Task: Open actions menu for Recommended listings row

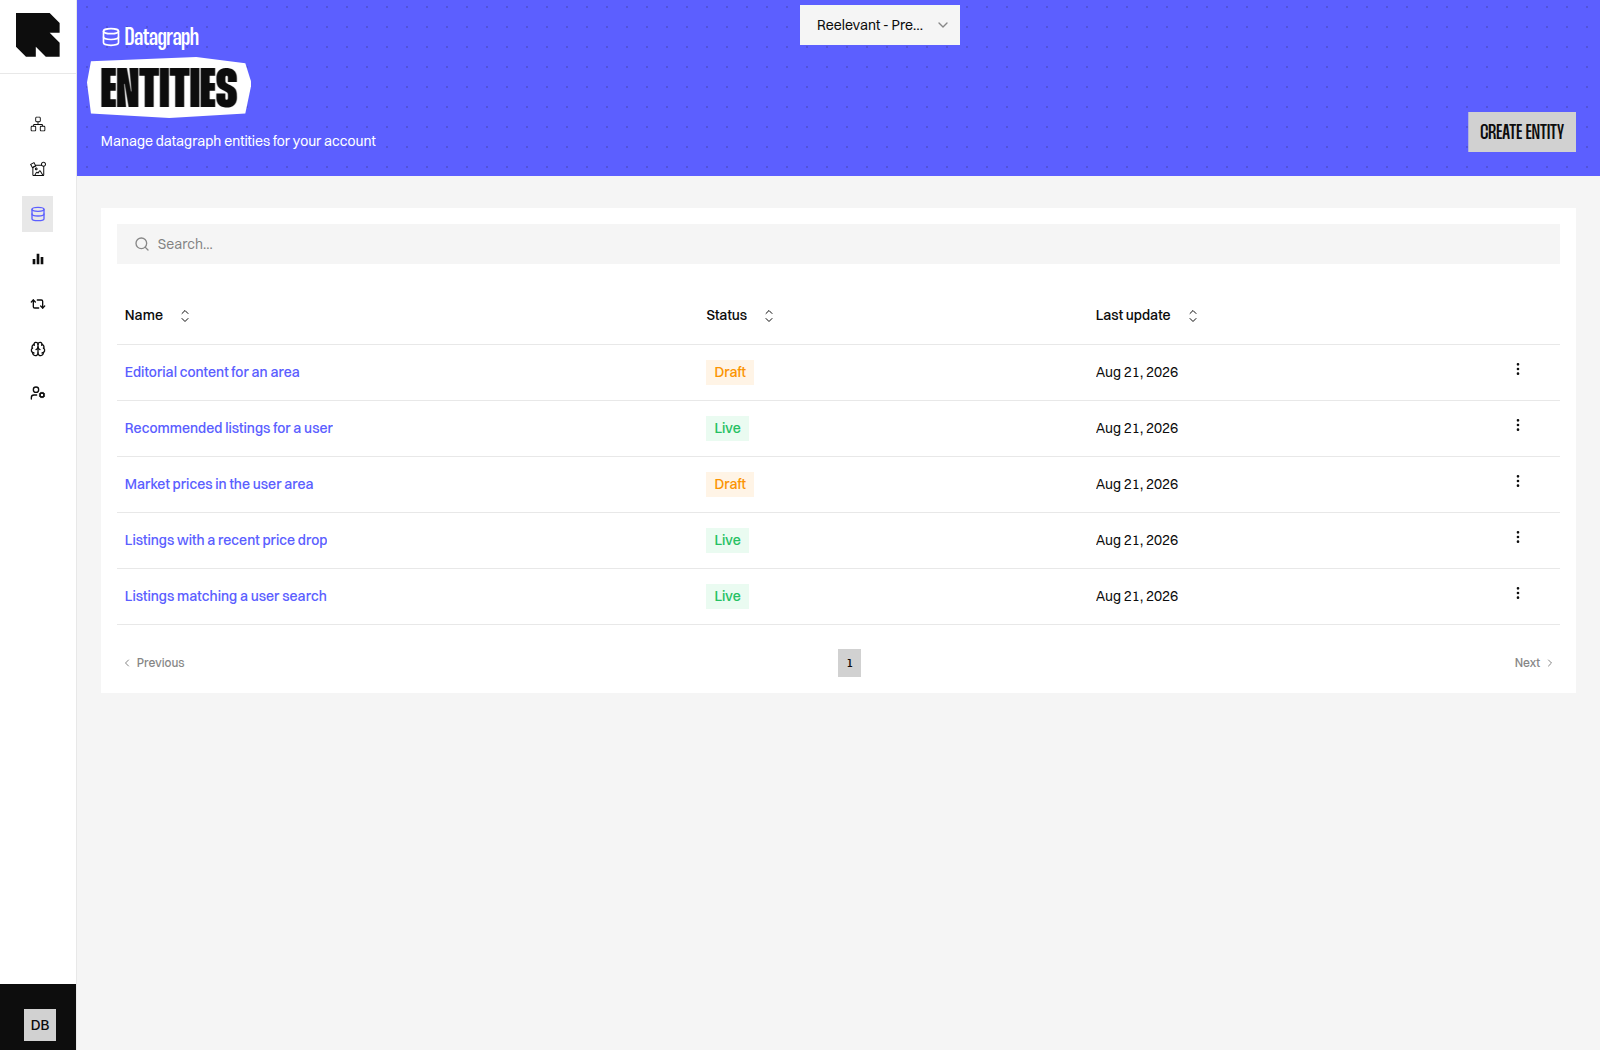Action: point(1518,425)
